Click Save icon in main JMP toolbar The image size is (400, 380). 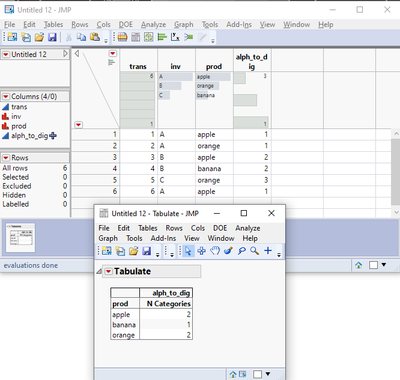coord(52,37)
